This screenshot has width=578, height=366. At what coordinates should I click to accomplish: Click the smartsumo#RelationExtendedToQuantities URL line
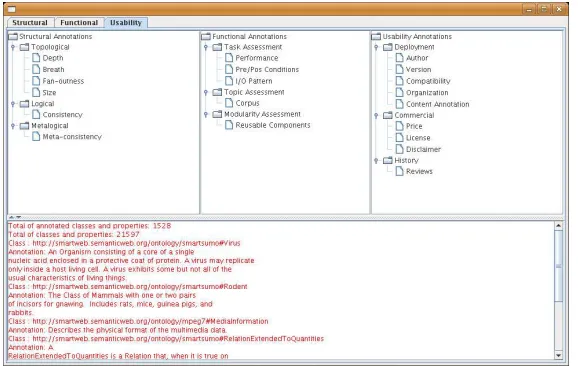pos(166,339)
